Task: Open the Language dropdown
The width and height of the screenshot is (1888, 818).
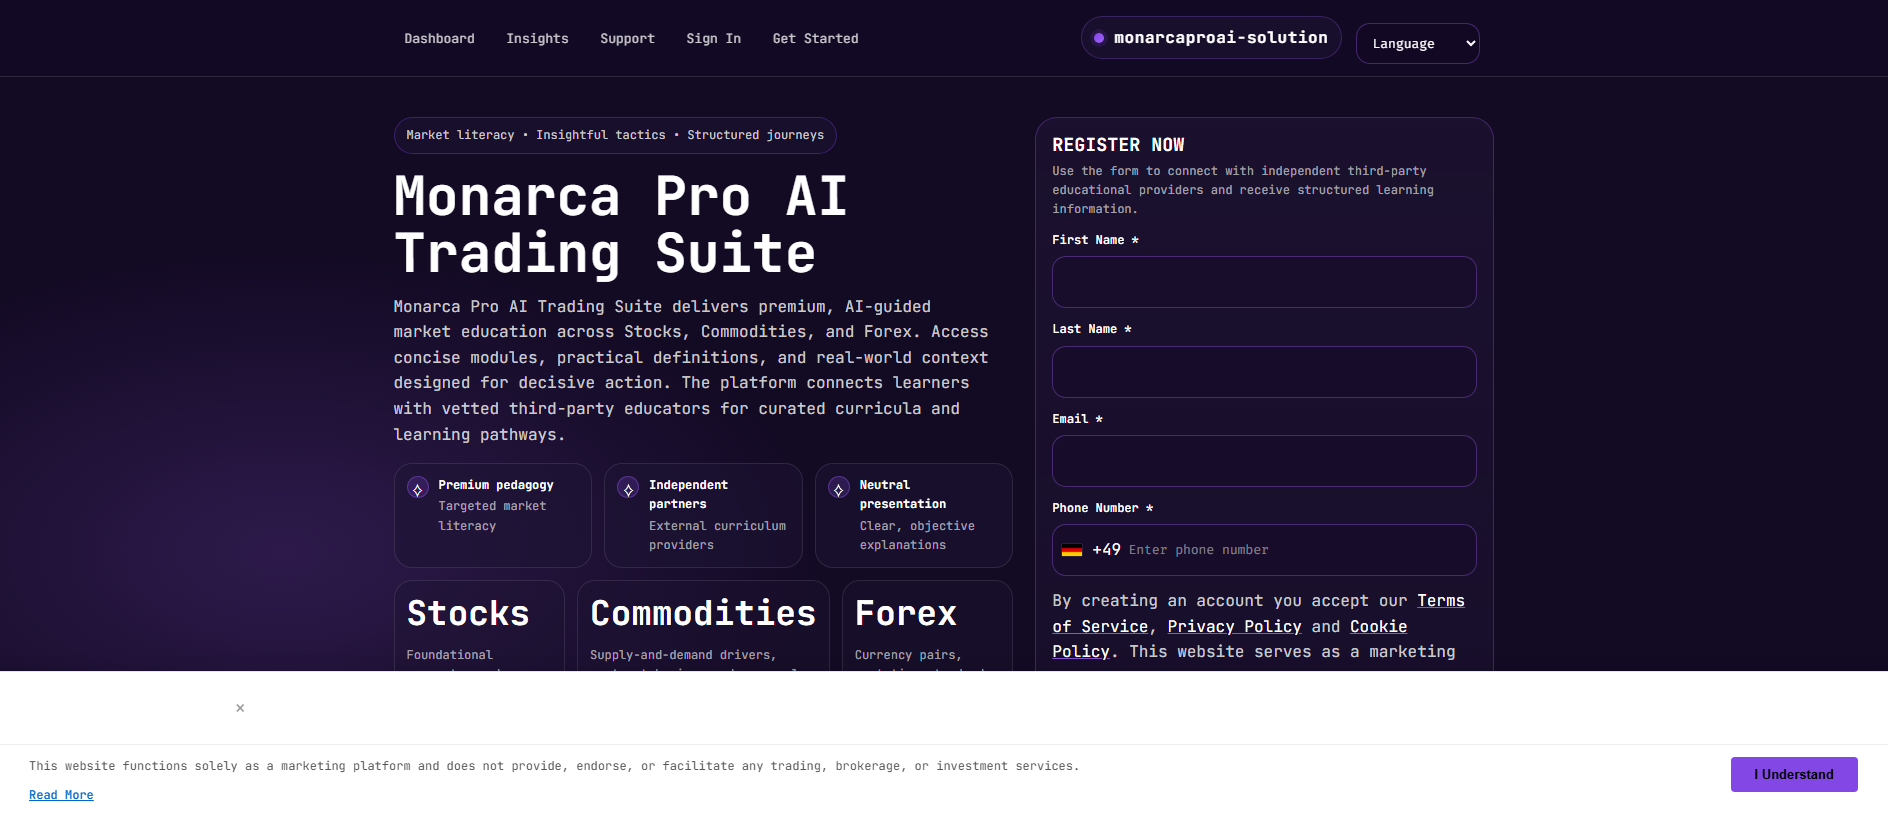Action: [1417, 44]
